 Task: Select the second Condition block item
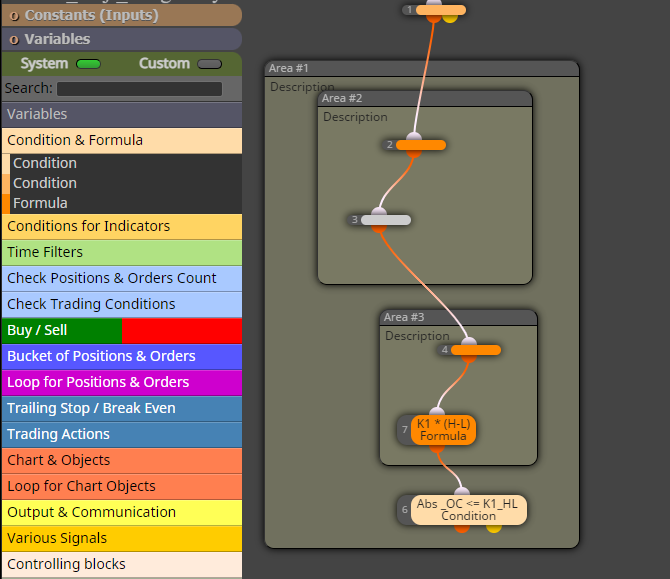coord(122,183)
